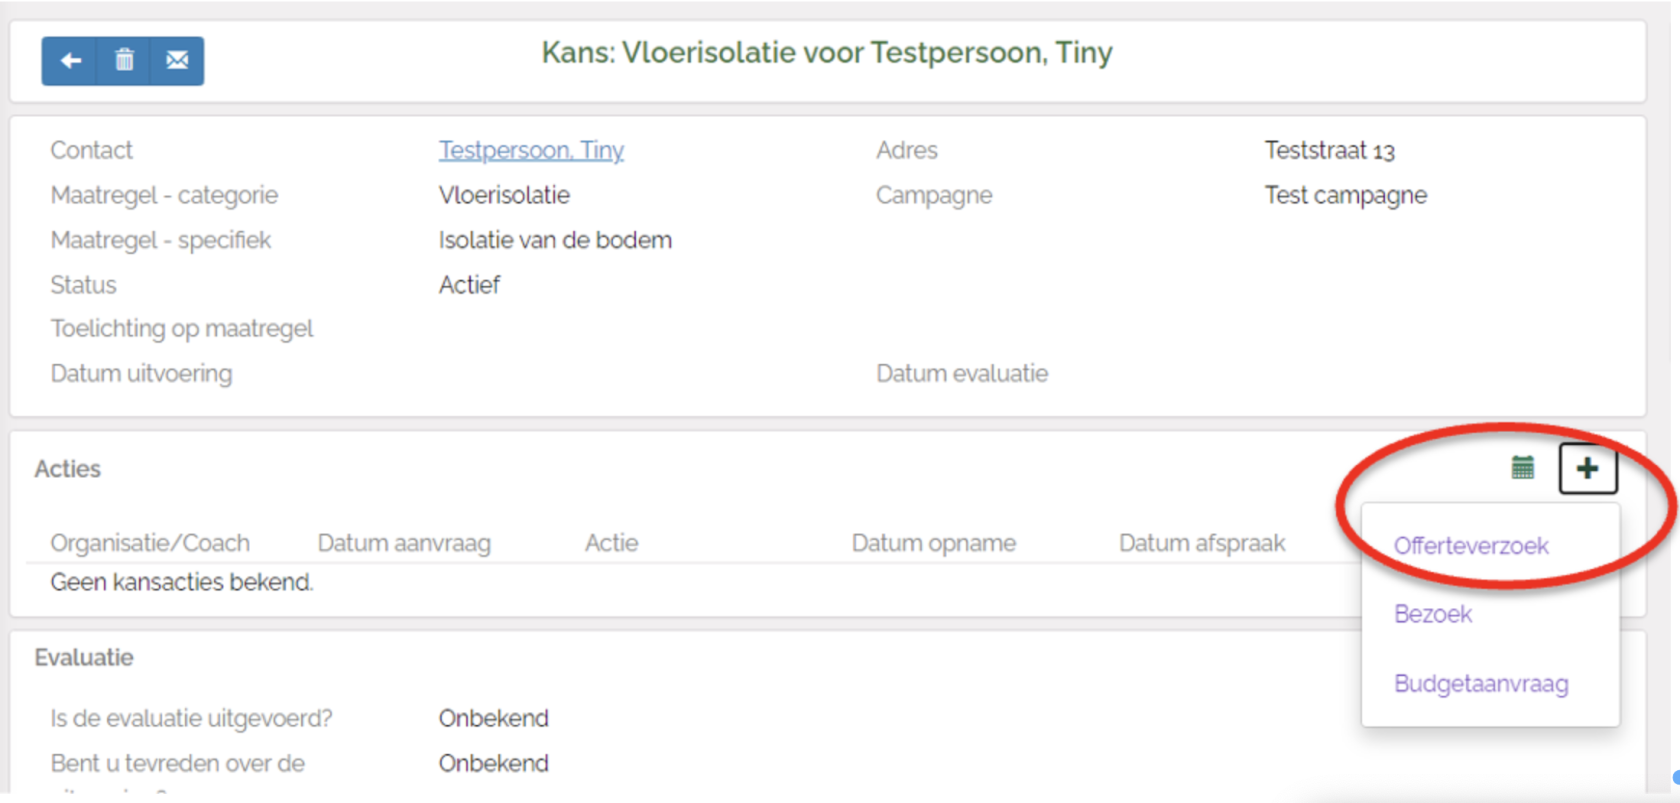Click the envelope email icon
This screenshot has height=803, width=1680.
tap(177, 61)
